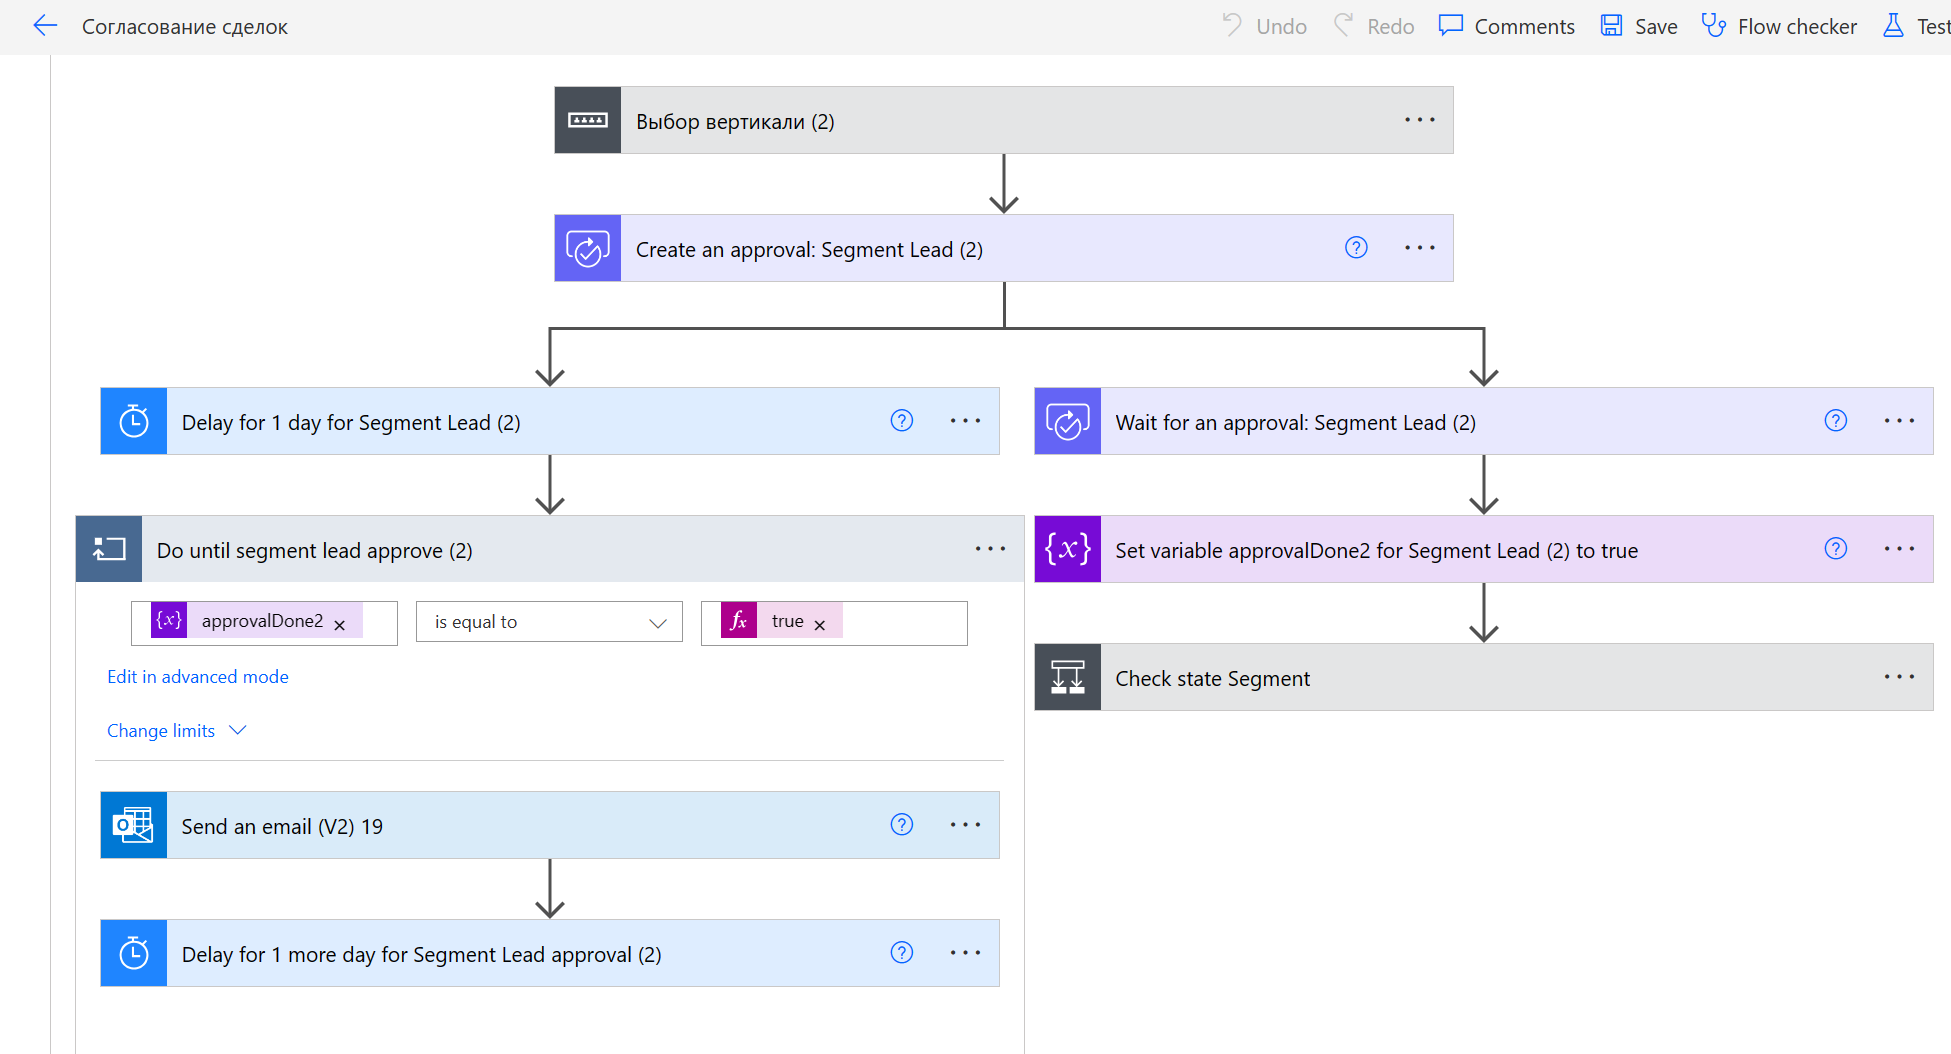This screenshot has width=1951, height=1054.
Task: Click the Outlook icon on Send an email (V2) 19
Action: pyautogui.click(x=134, y=826)
